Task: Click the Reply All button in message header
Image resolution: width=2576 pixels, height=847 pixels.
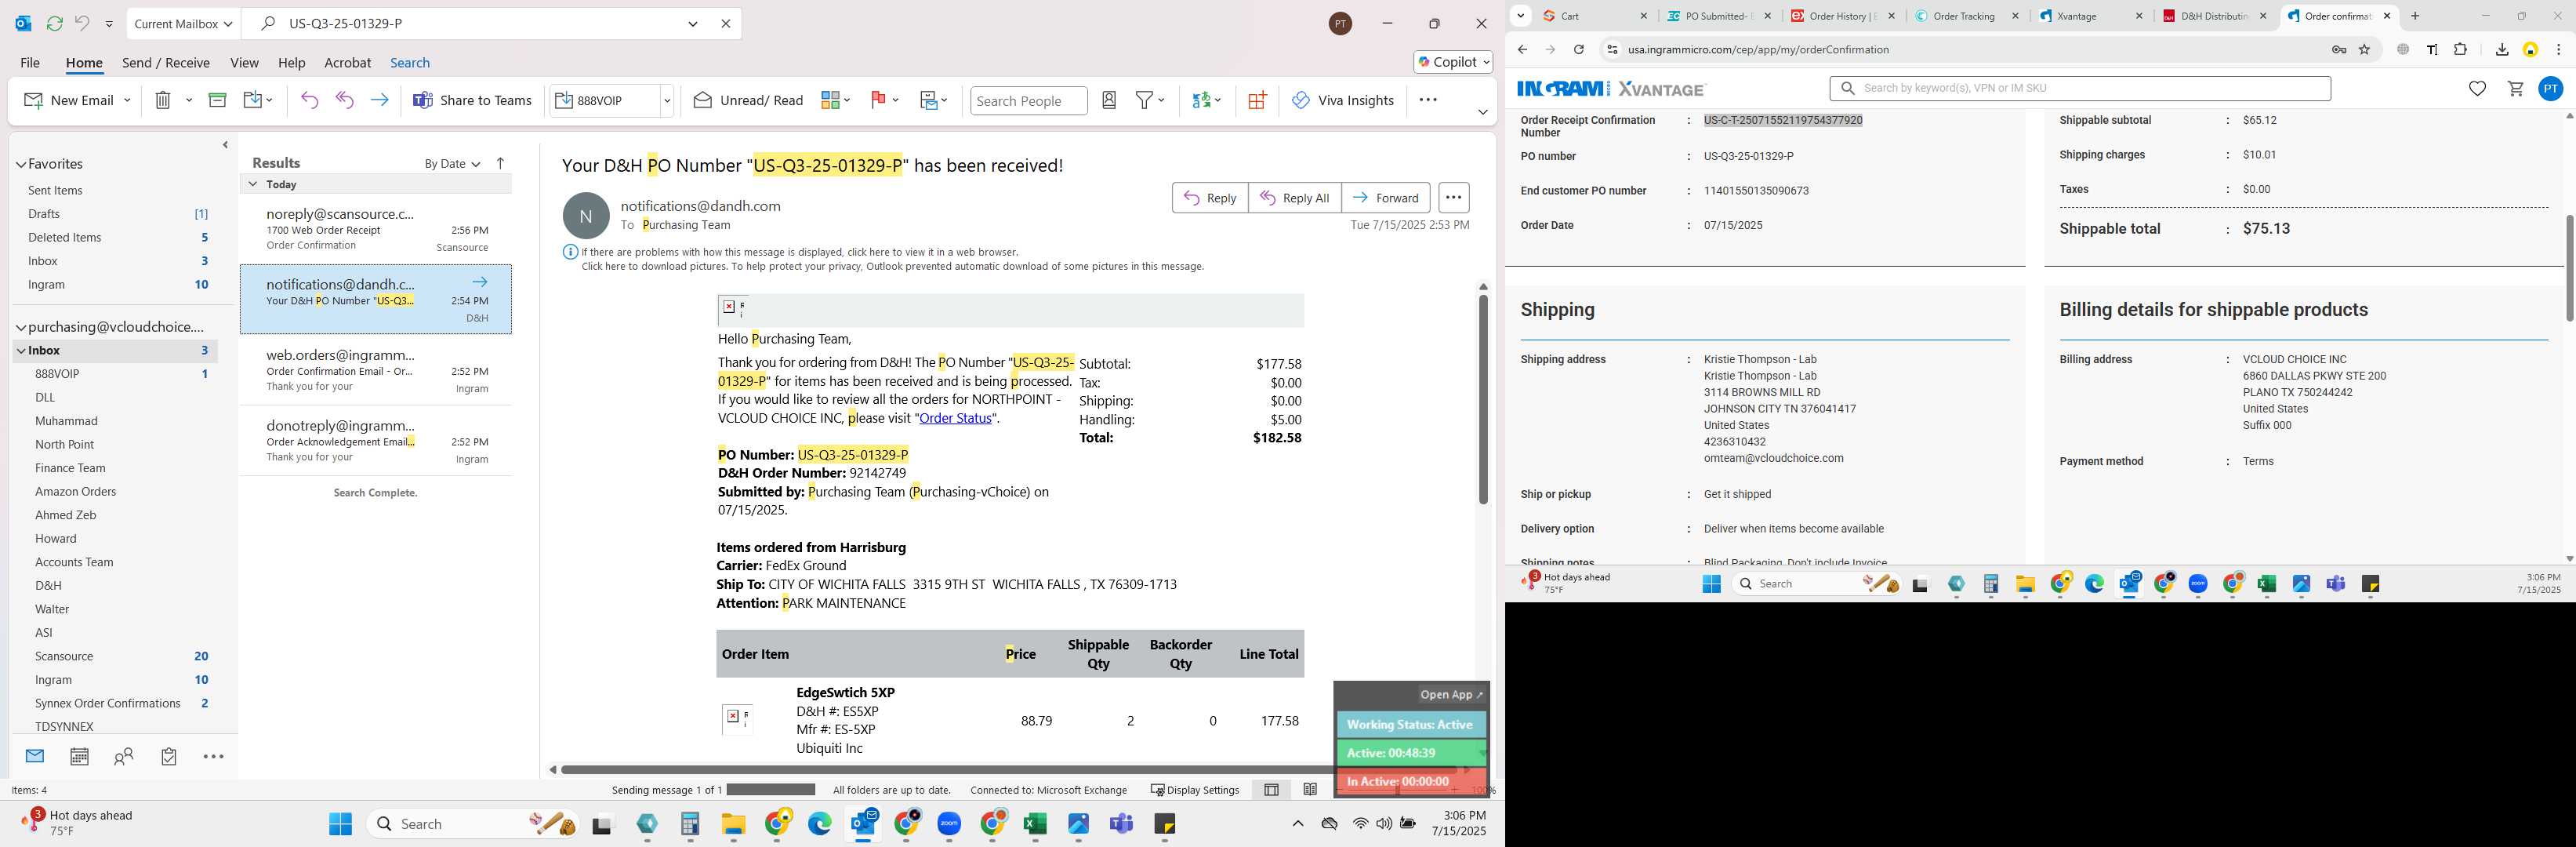Action: [x=1294, y=198]
